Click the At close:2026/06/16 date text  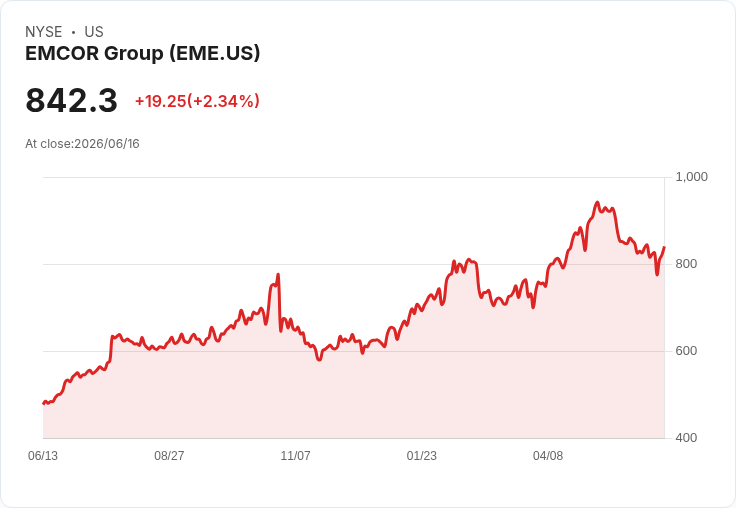pyautogui.click(x=82, y=144)
